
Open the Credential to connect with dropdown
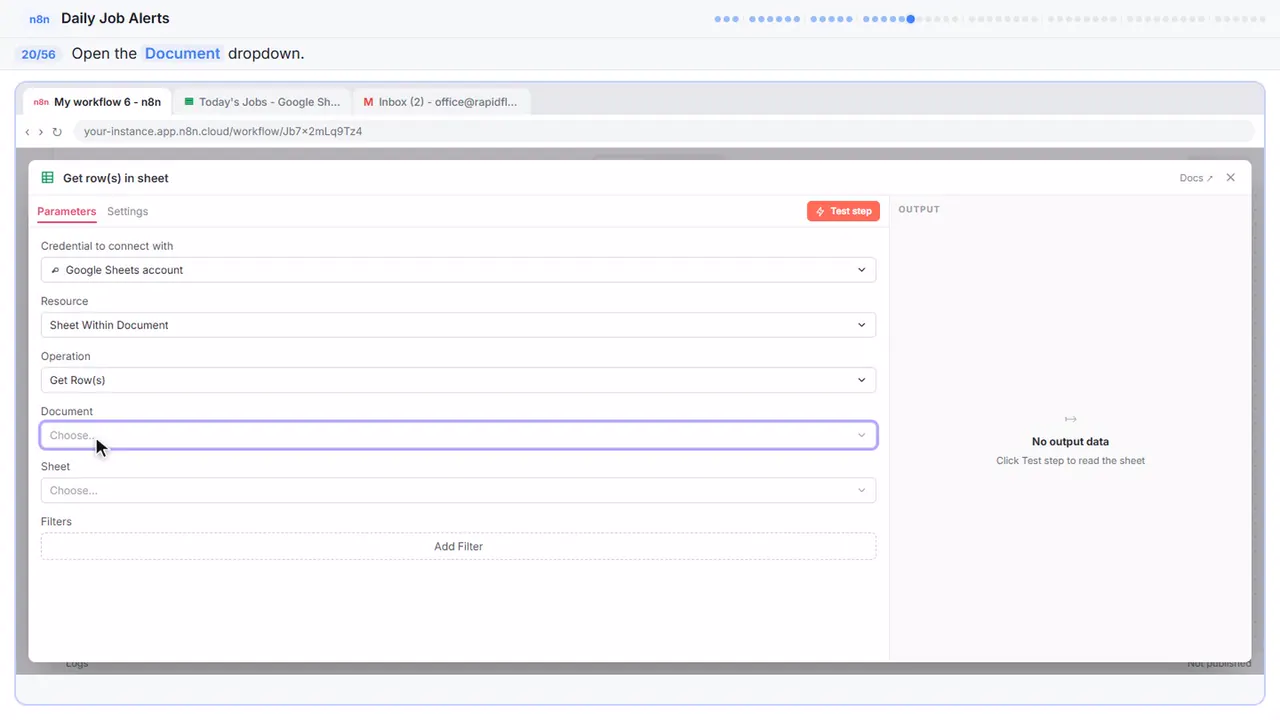458,270
